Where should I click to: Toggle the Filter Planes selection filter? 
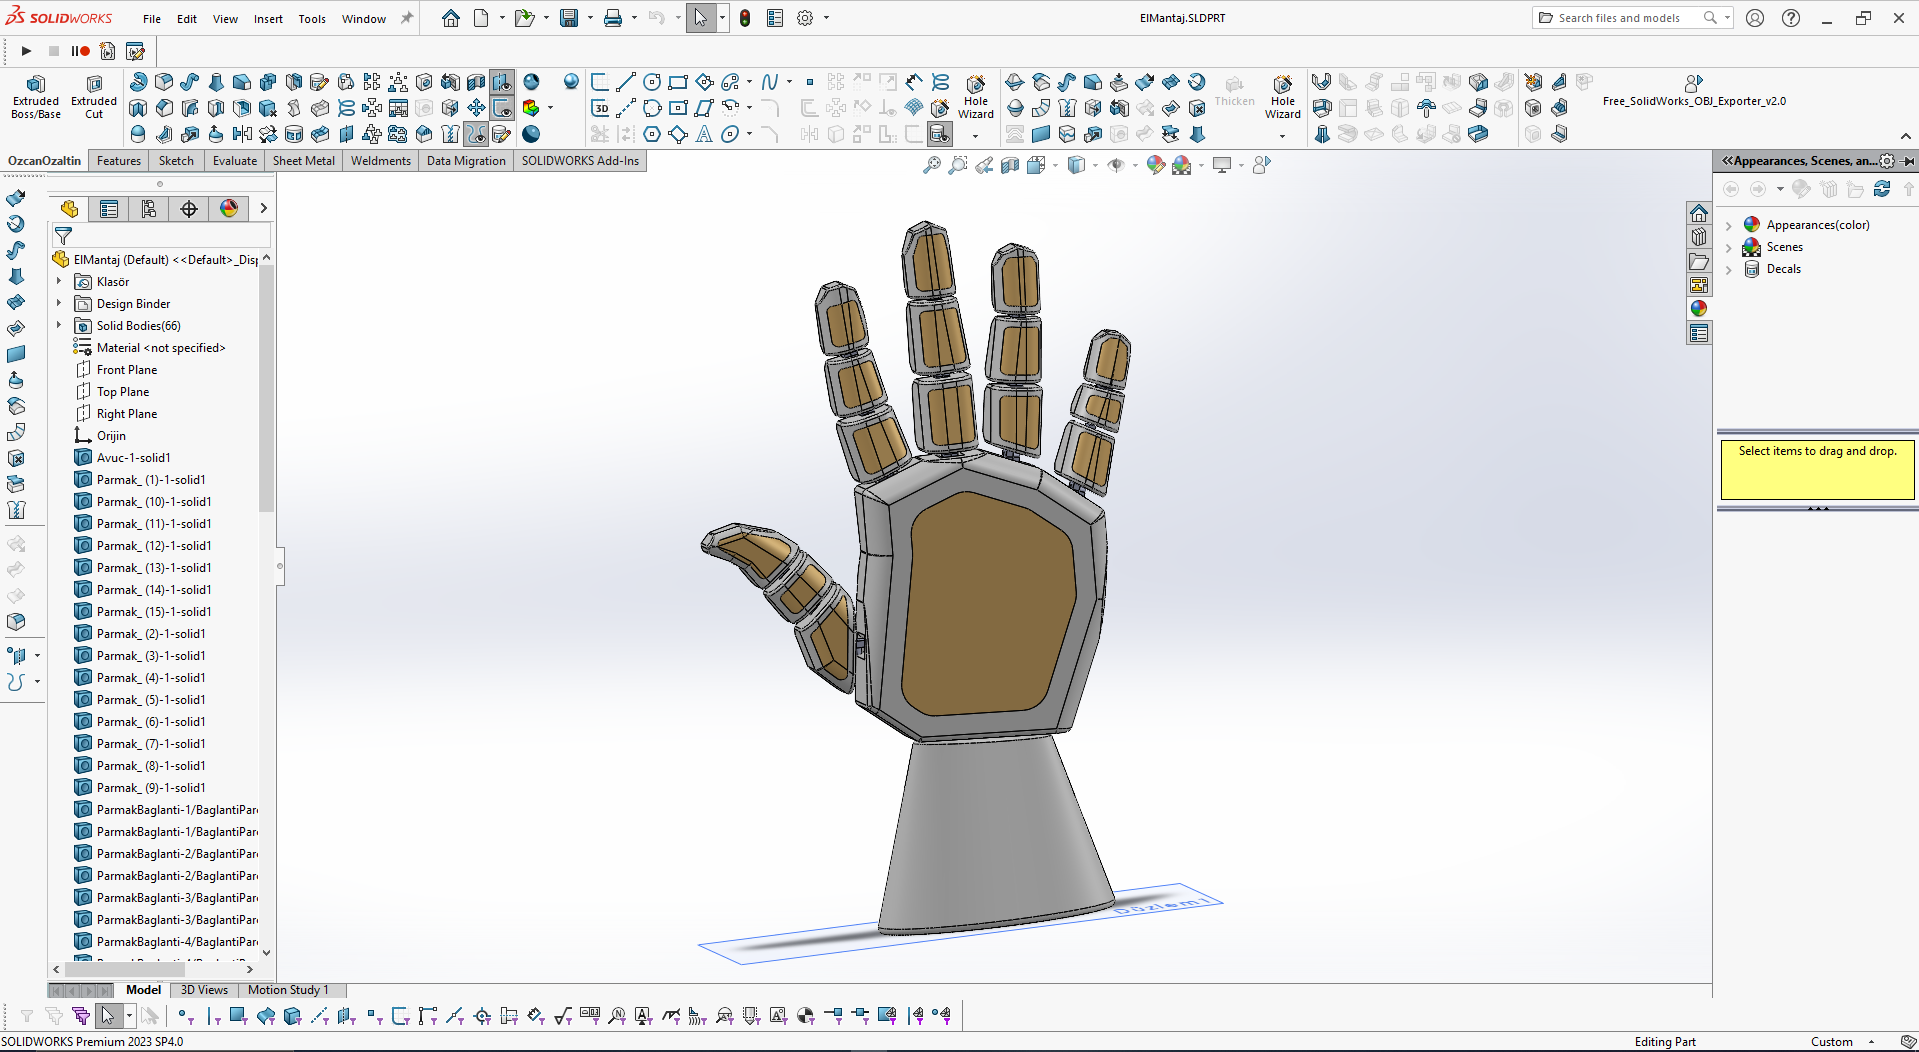pyautogui.click(x=346, y=1016)
